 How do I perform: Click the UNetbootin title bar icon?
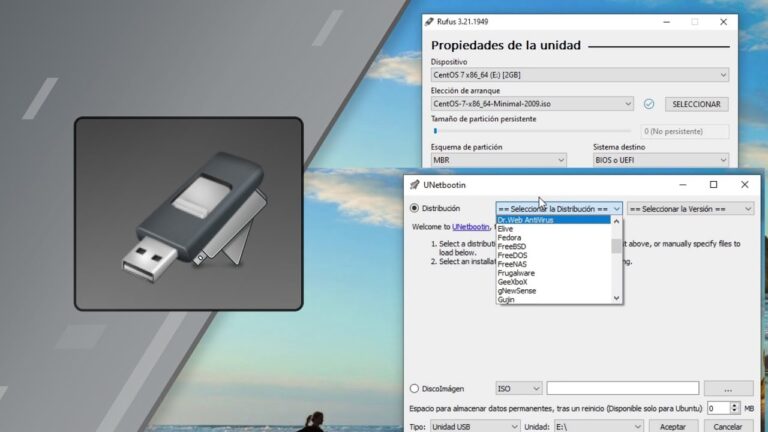[415, 185]
